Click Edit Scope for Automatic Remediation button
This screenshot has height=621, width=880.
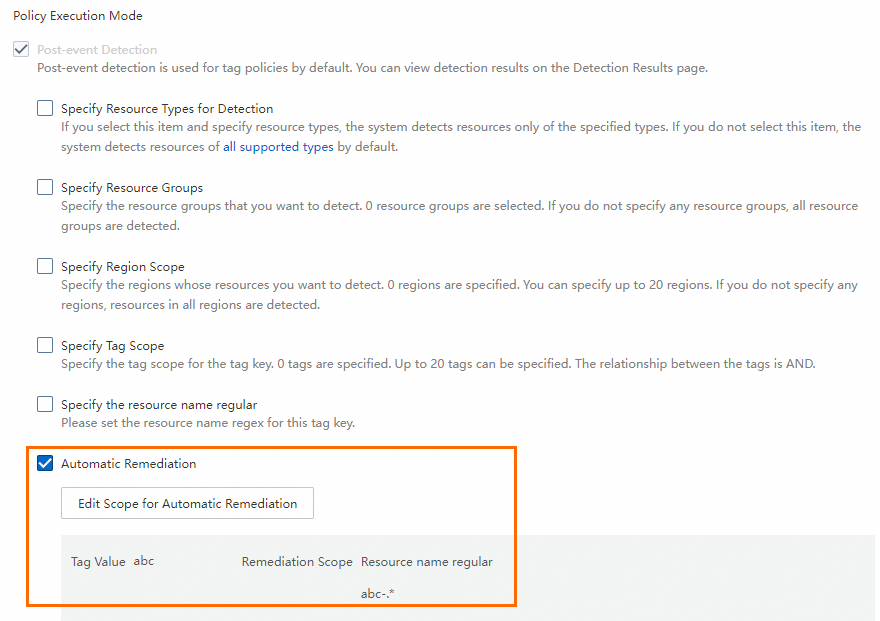[187, 503]
